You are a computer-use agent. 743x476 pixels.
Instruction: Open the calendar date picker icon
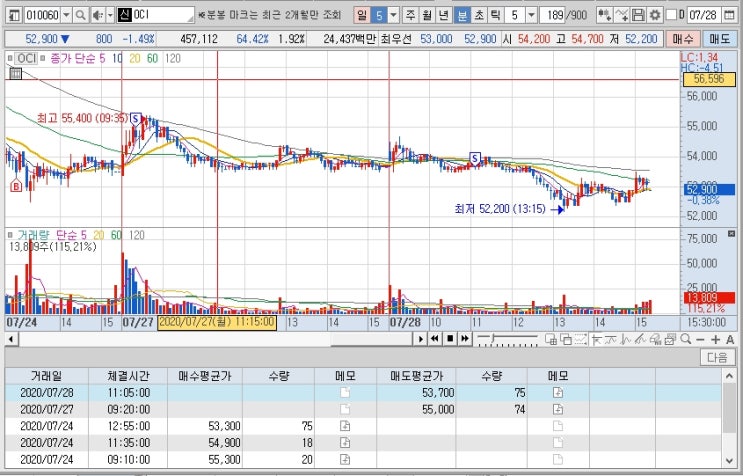click(x=729, y=15)
